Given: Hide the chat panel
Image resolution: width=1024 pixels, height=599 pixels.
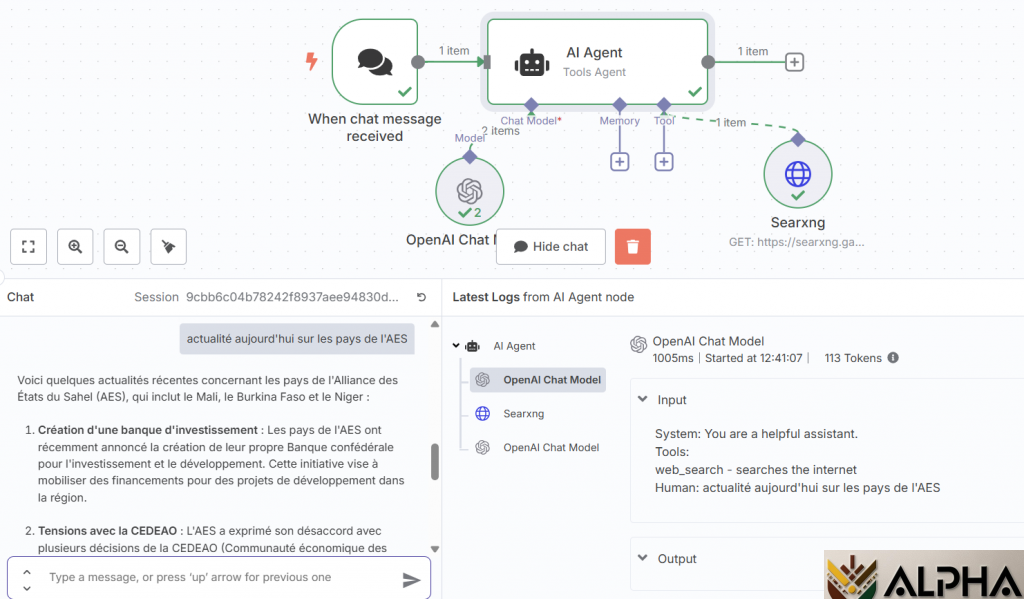Looking at the screenshot, I should pyautogui.click(x=551, y=247).
